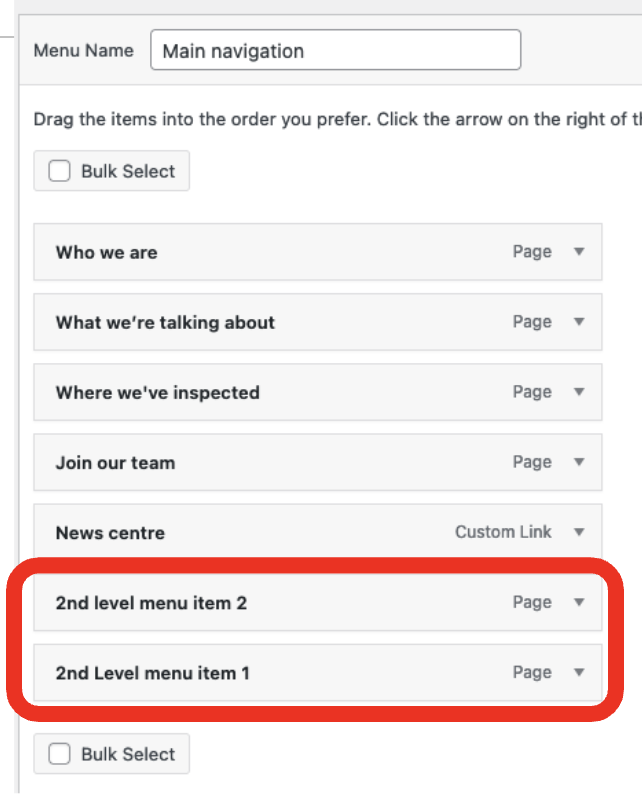Image resolution: width=642 pixels, height=794 pixels.
Task: Click the Custom Link type label
Action: pyautogui.click(x=503, y=532)
